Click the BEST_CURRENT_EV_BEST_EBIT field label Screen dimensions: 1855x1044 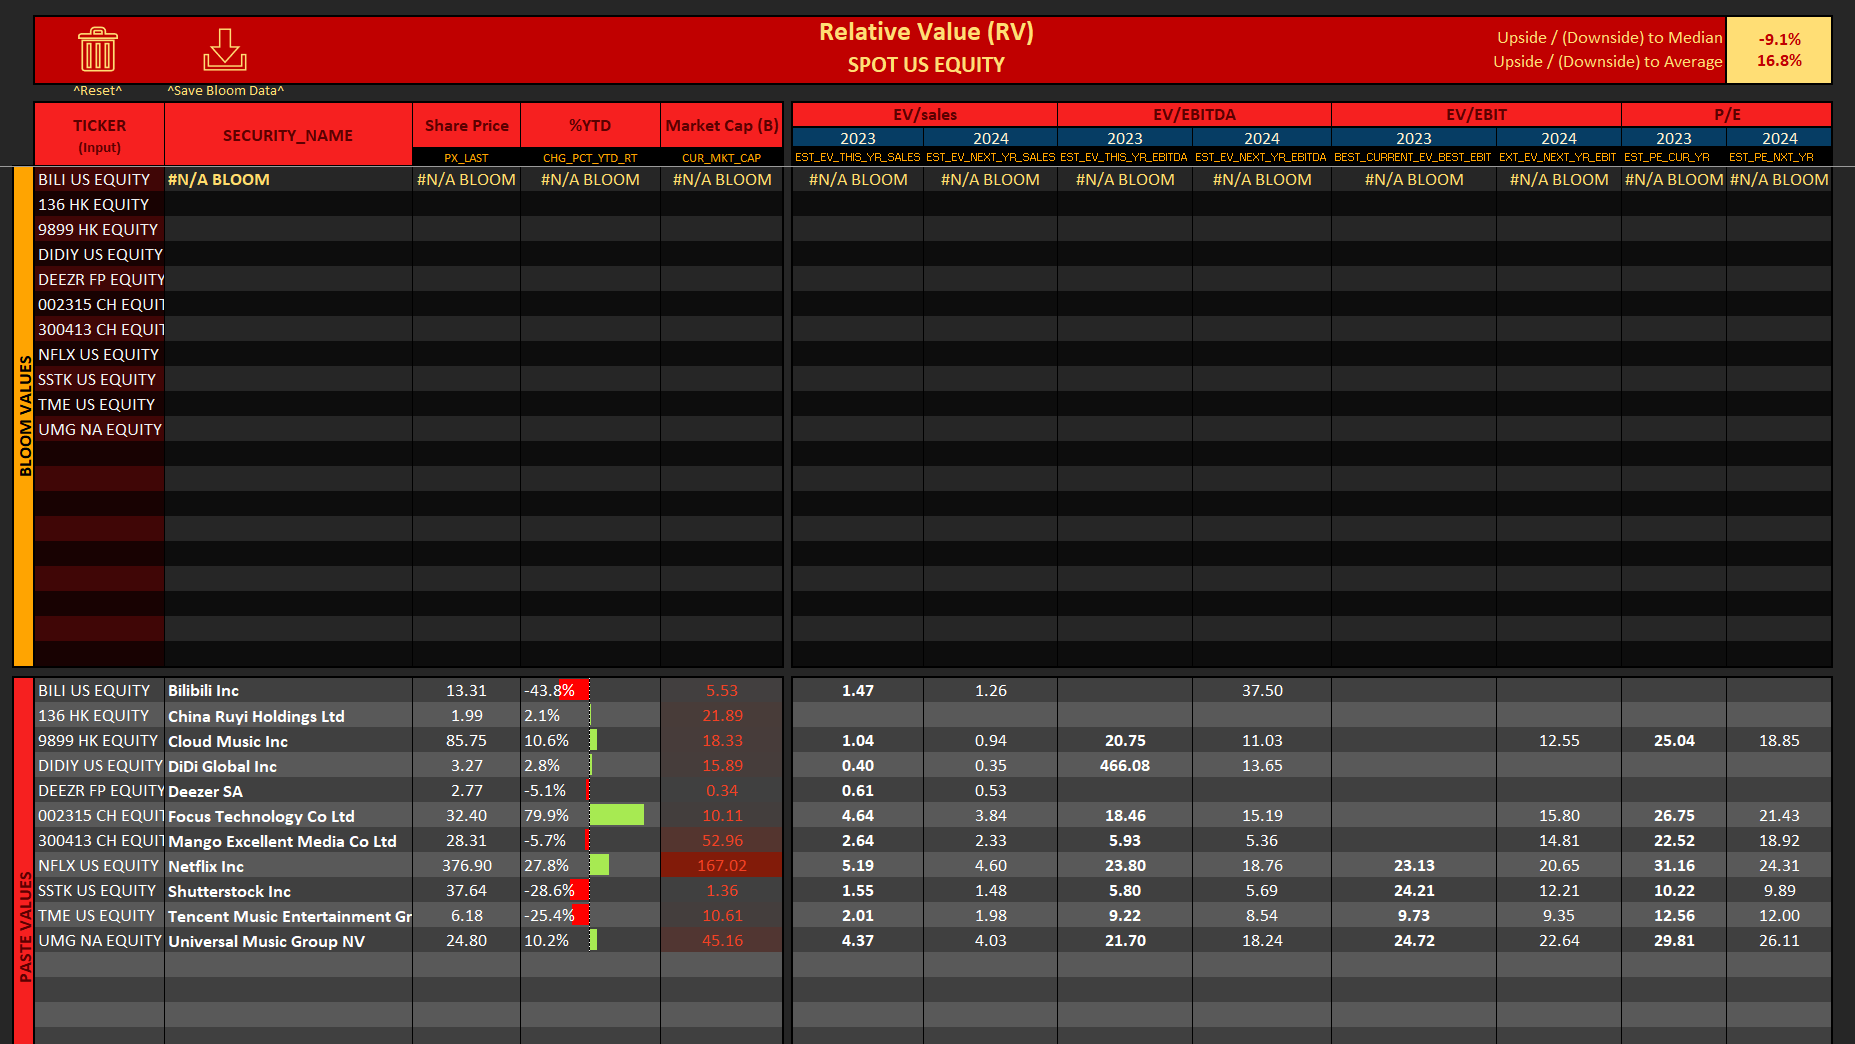[1413, 157]
